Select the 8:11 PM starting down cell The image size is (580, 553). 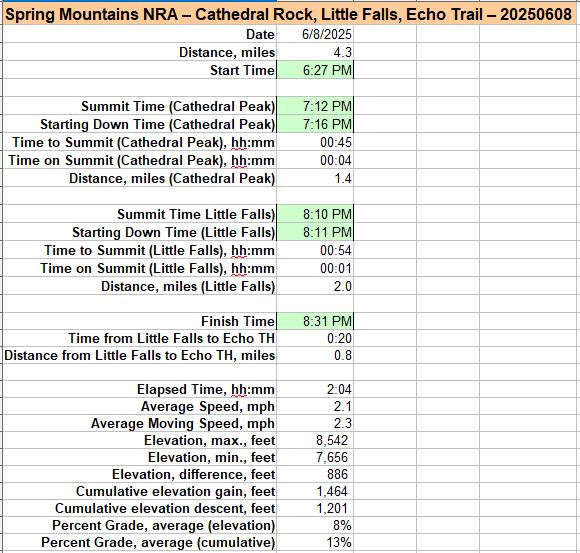point(315,232)
